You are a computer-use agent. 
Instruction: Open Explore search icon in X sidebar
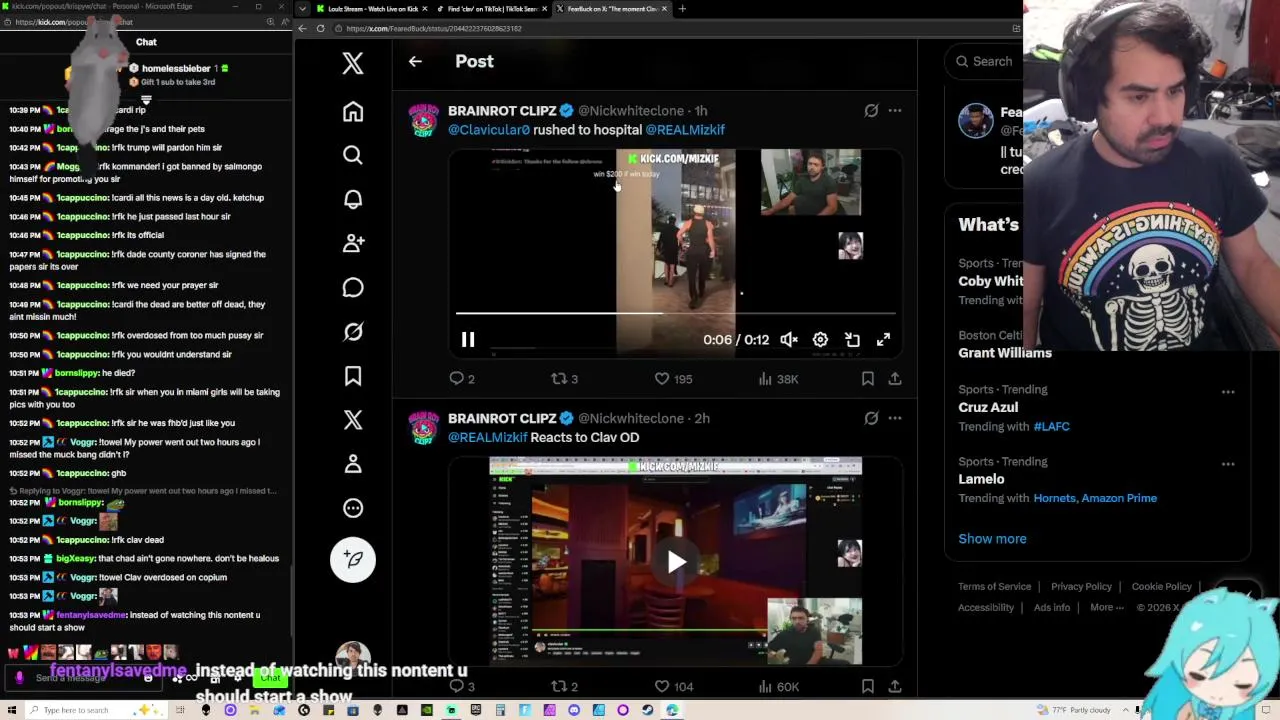coord(353,155)
